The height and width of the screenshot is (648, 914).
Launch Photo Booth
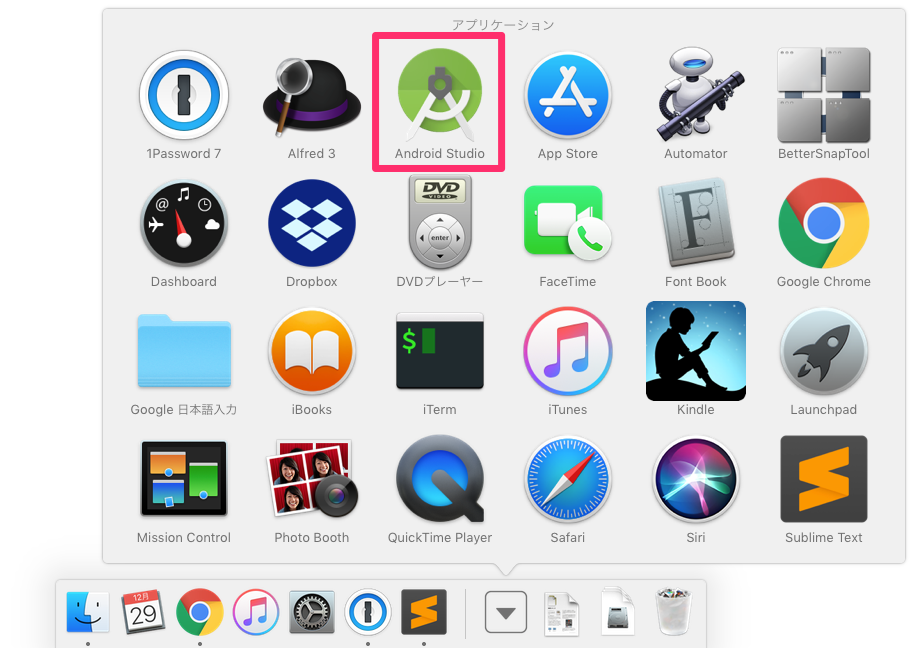pyautogui.click(x=311, y=478)
